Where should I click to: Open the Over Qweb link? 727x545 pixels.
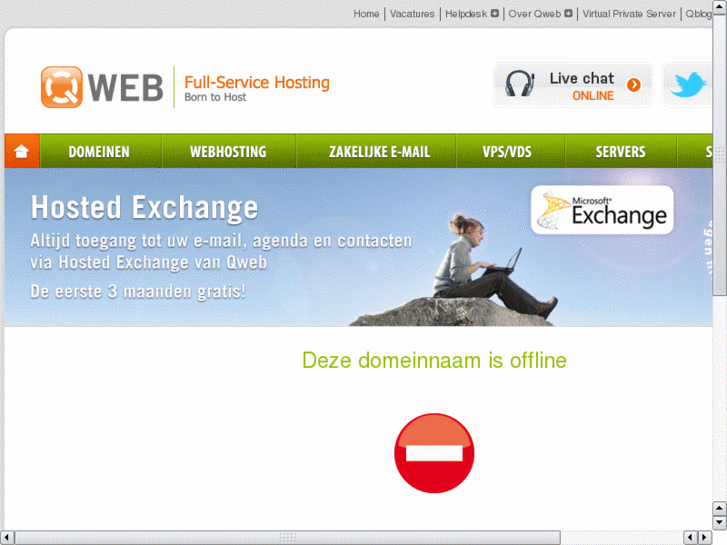point(535,14)
